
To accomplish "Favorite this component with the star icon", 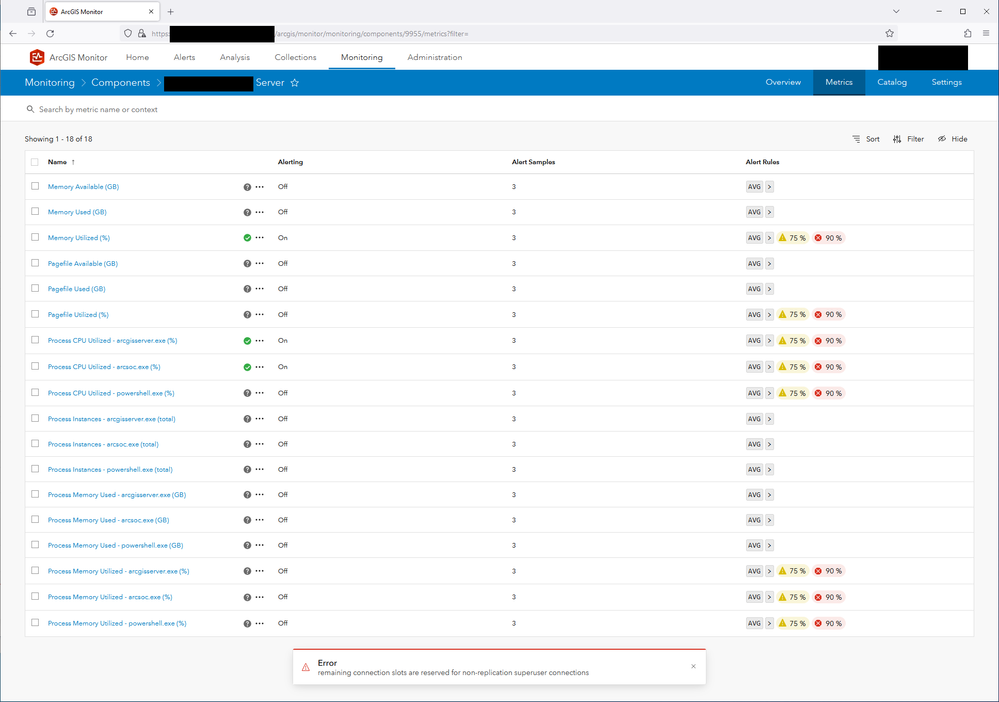I will point(294,83).
